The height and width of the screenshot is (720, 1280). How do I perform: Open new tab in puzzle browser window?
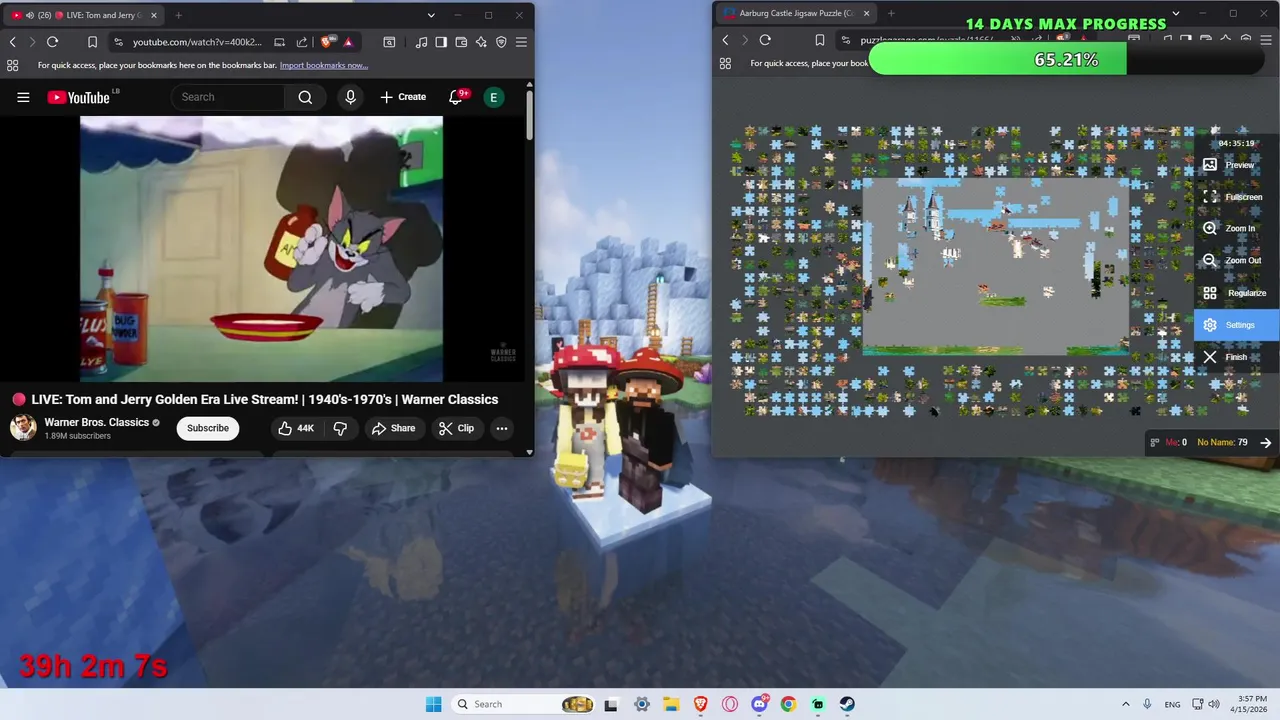click(x=891, y=13)
